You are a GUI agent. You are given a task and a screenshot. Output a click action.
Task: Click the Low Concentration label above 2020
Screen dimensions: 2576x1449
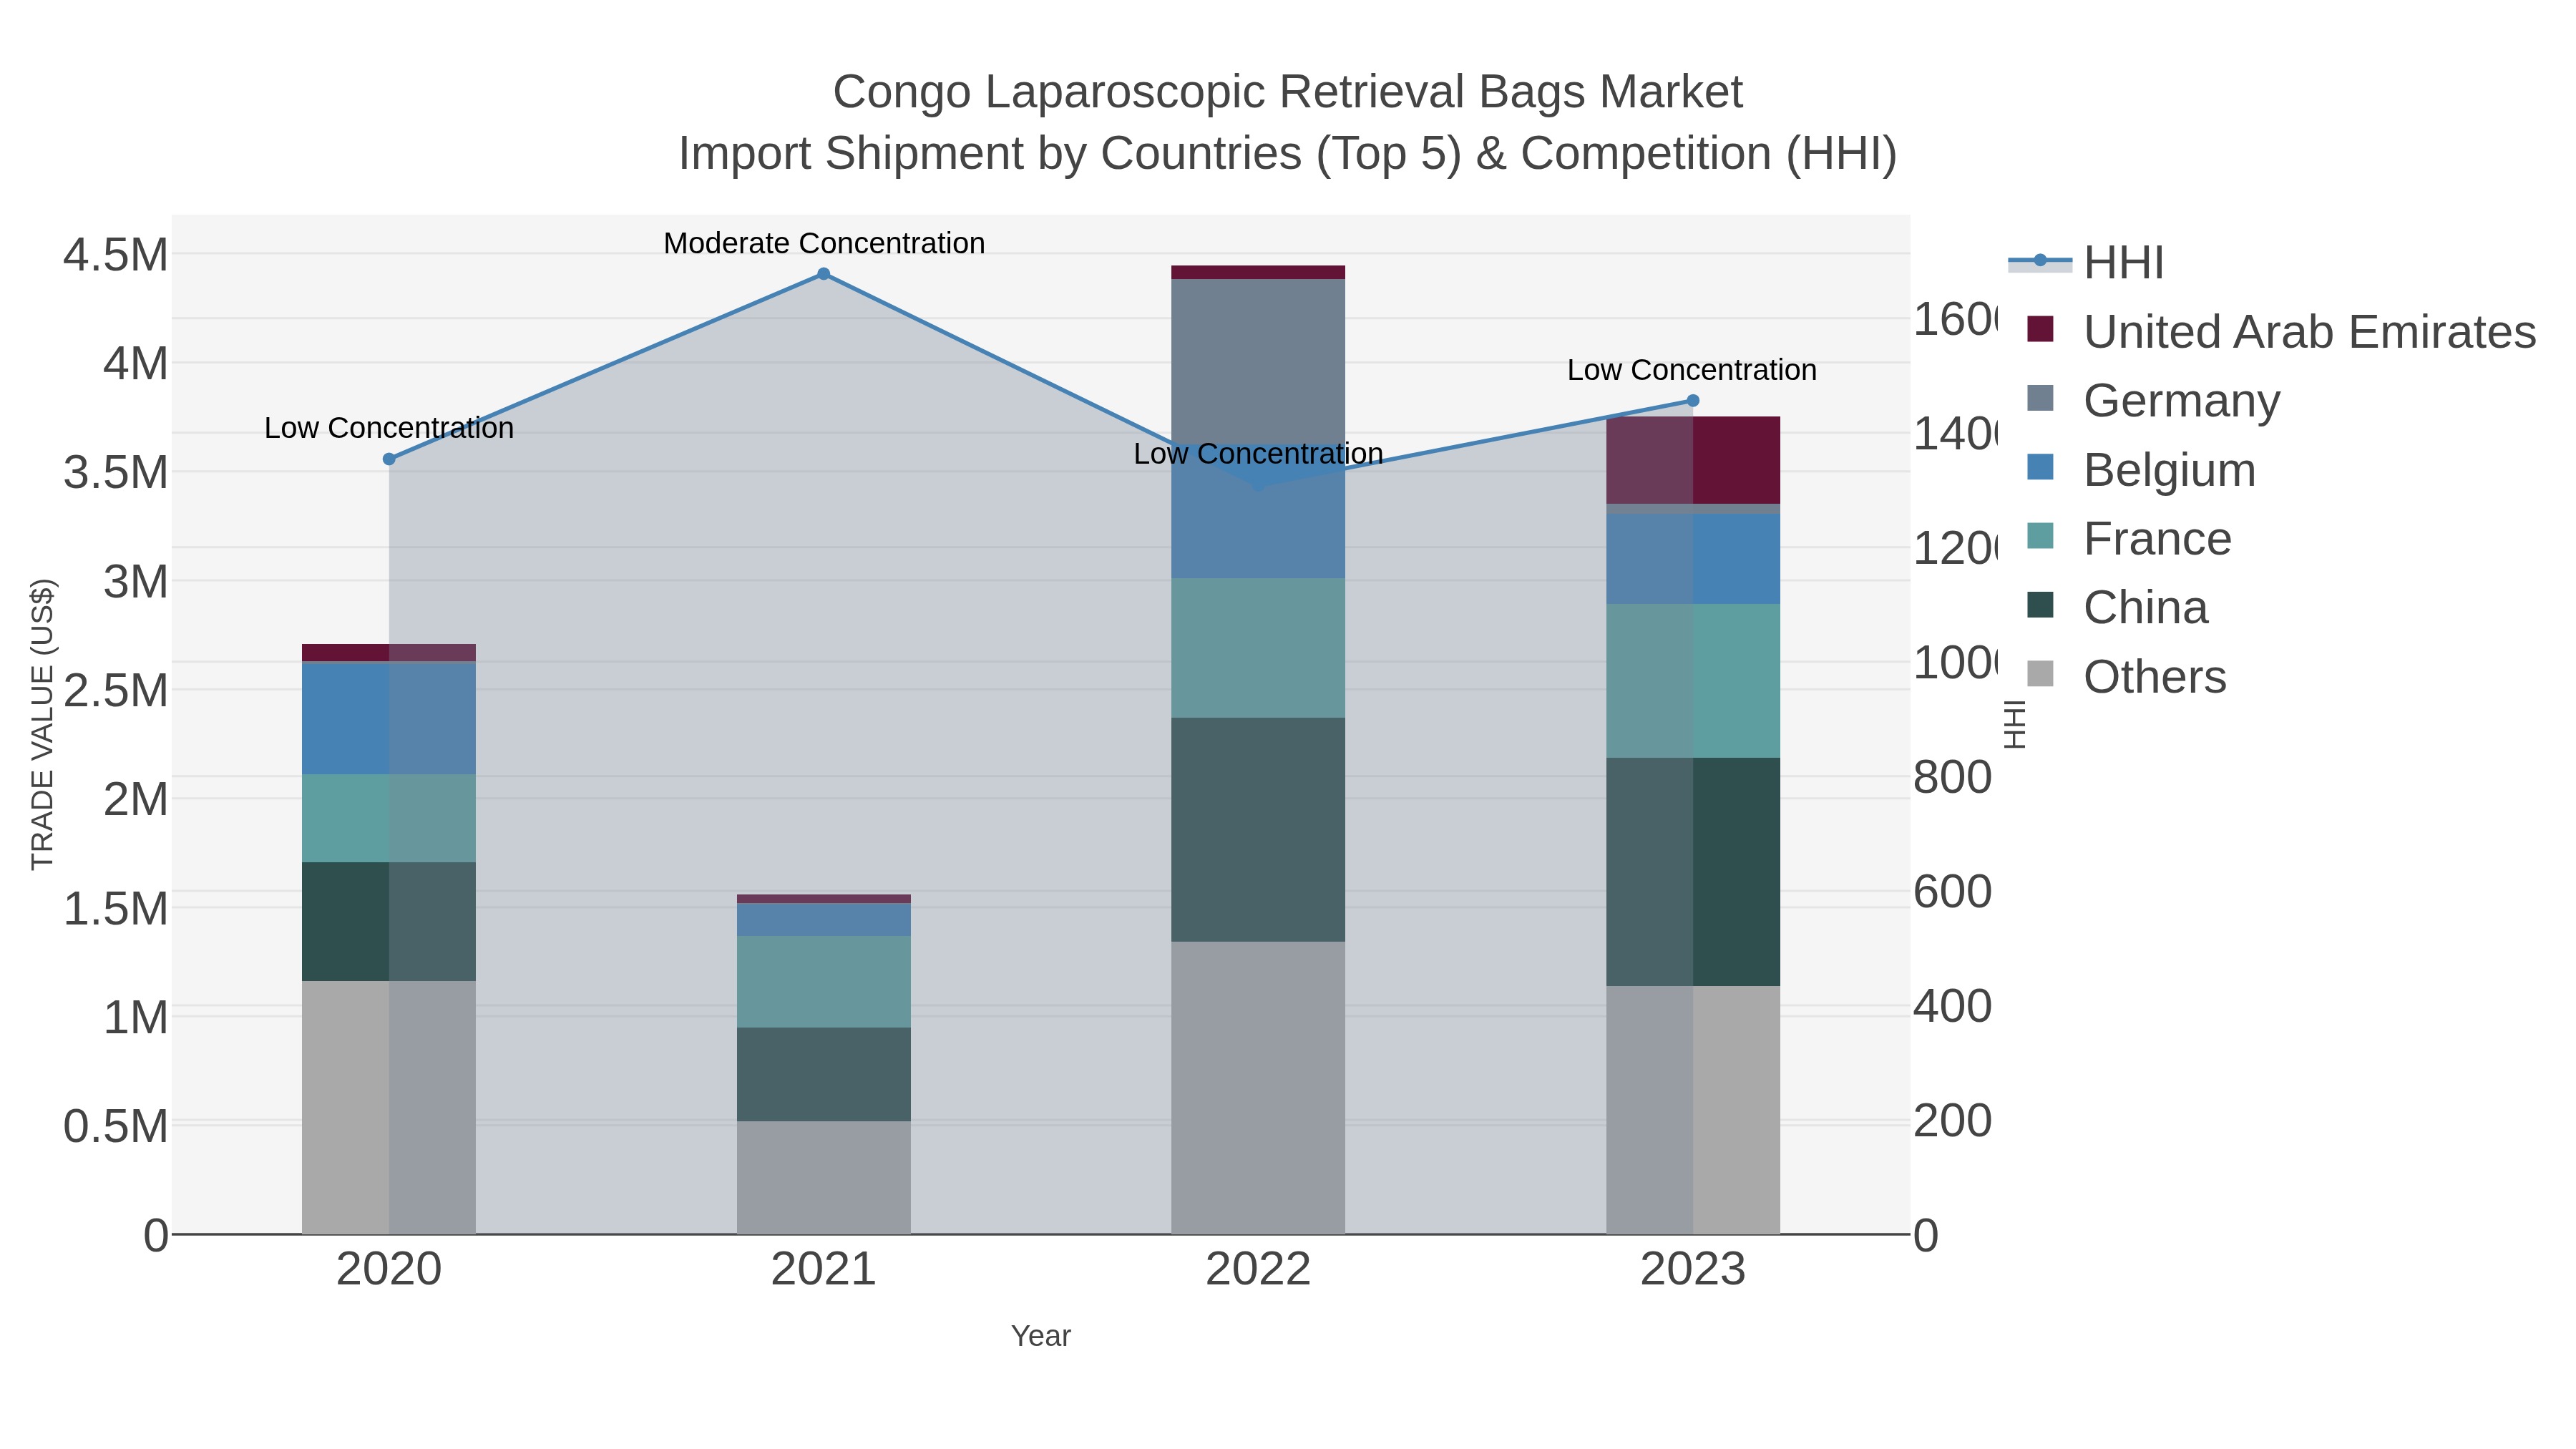389,428
